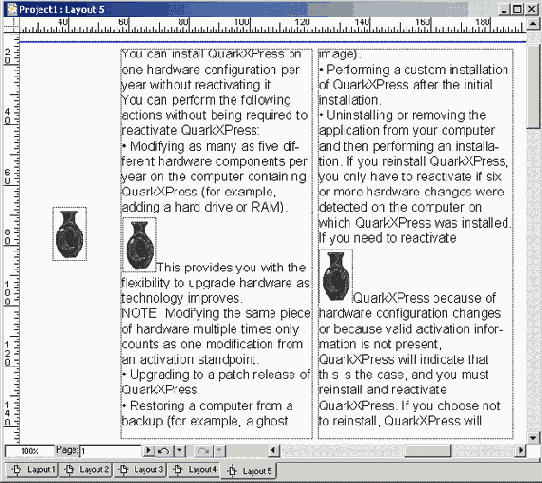This screenshot has height=483, width=542.
Task: Click the line 'adding a hard drive or RAM).'
Action: coord(205,207)
